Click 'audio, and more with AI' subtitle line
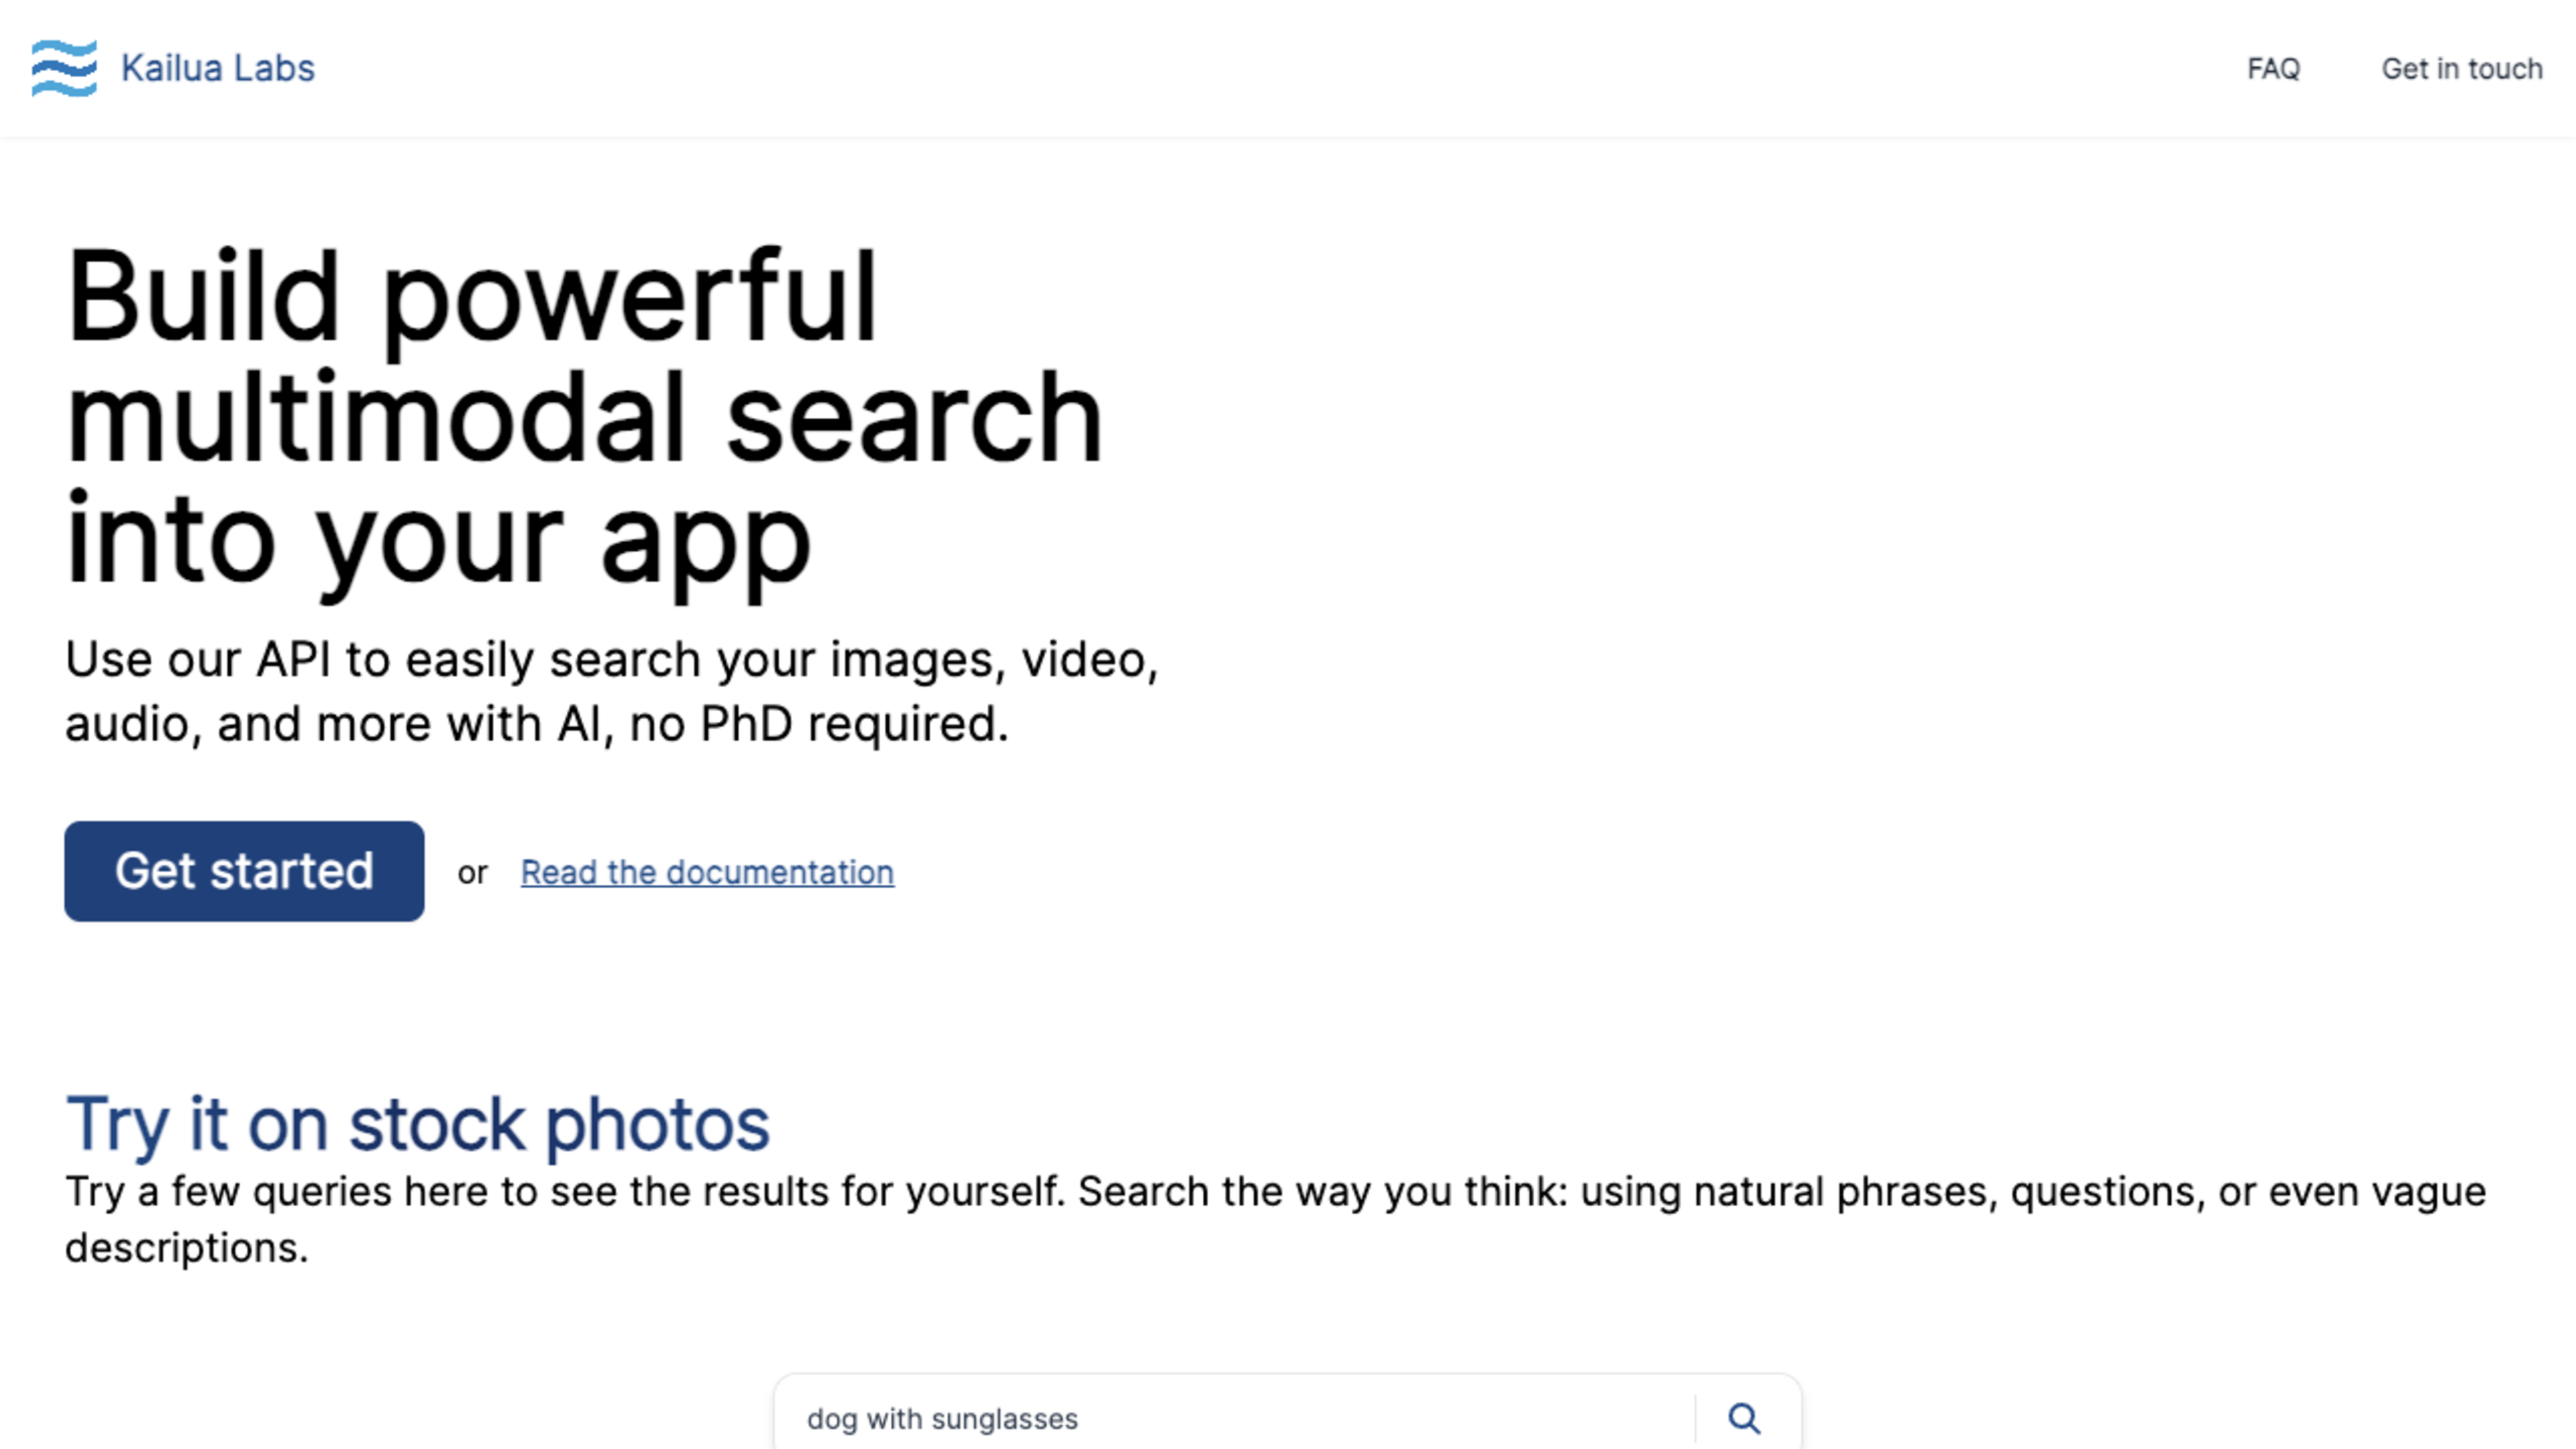 (x=335, y=724)
